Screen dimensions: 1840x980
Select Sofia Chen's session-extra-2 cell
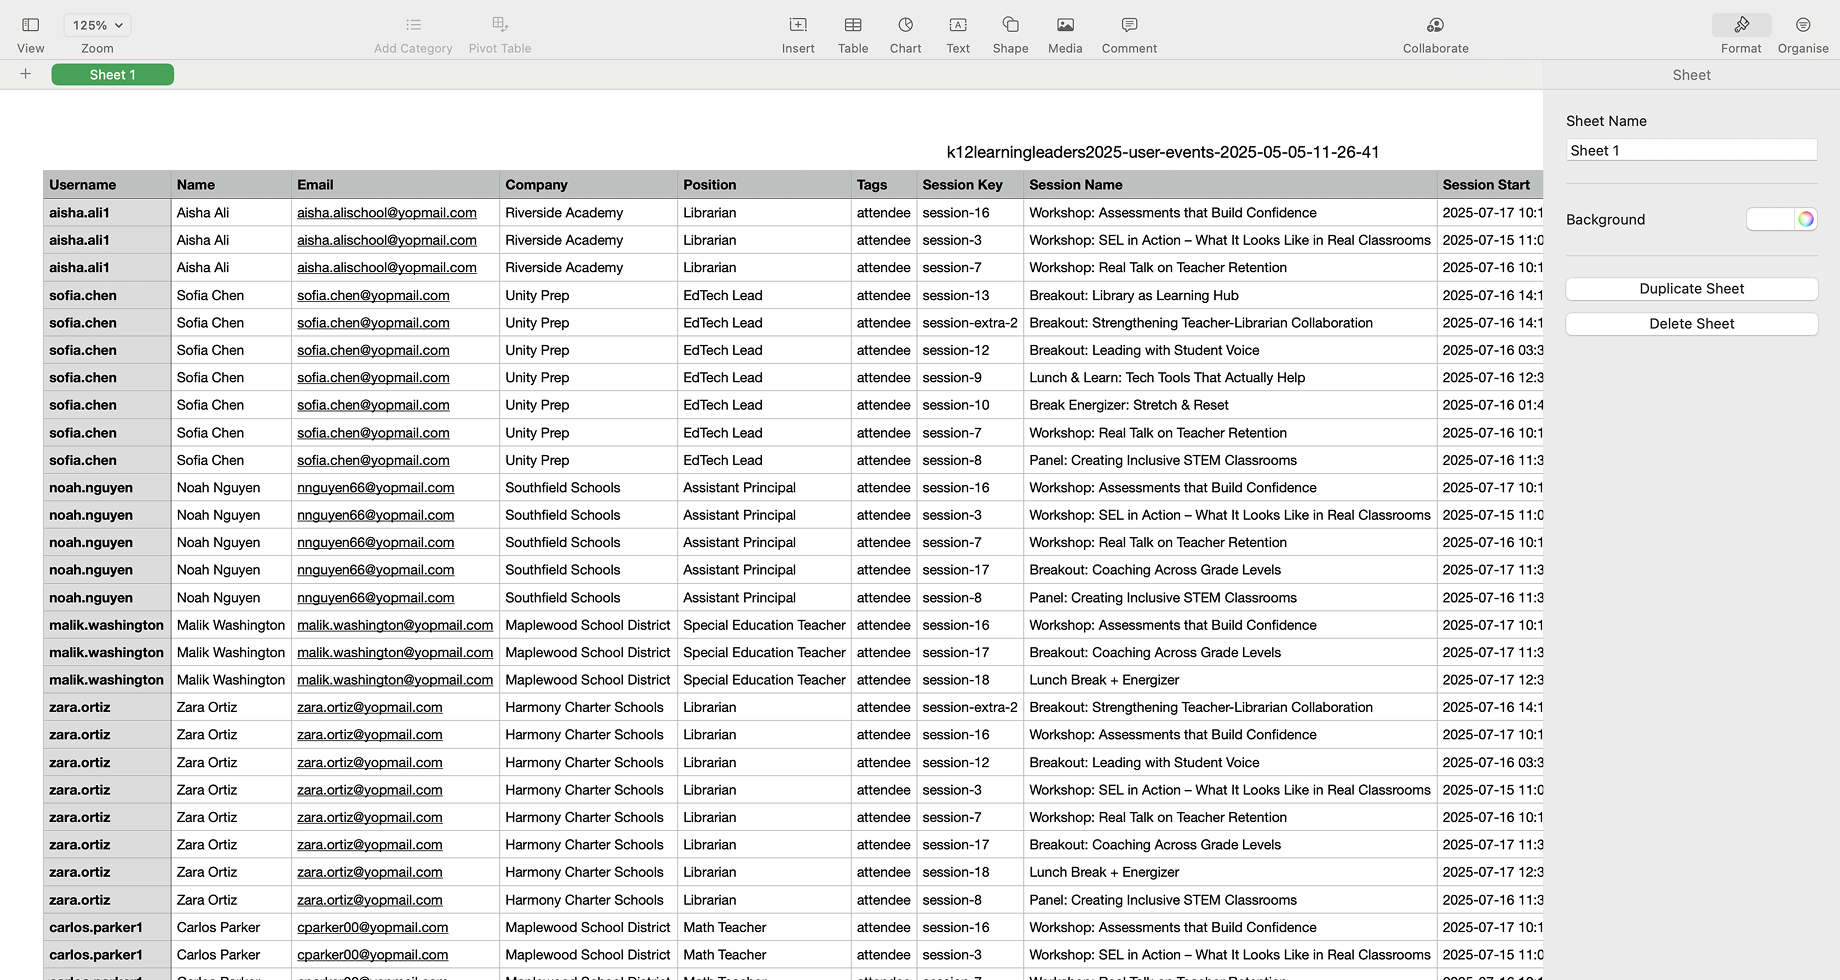tap(970, 323)
